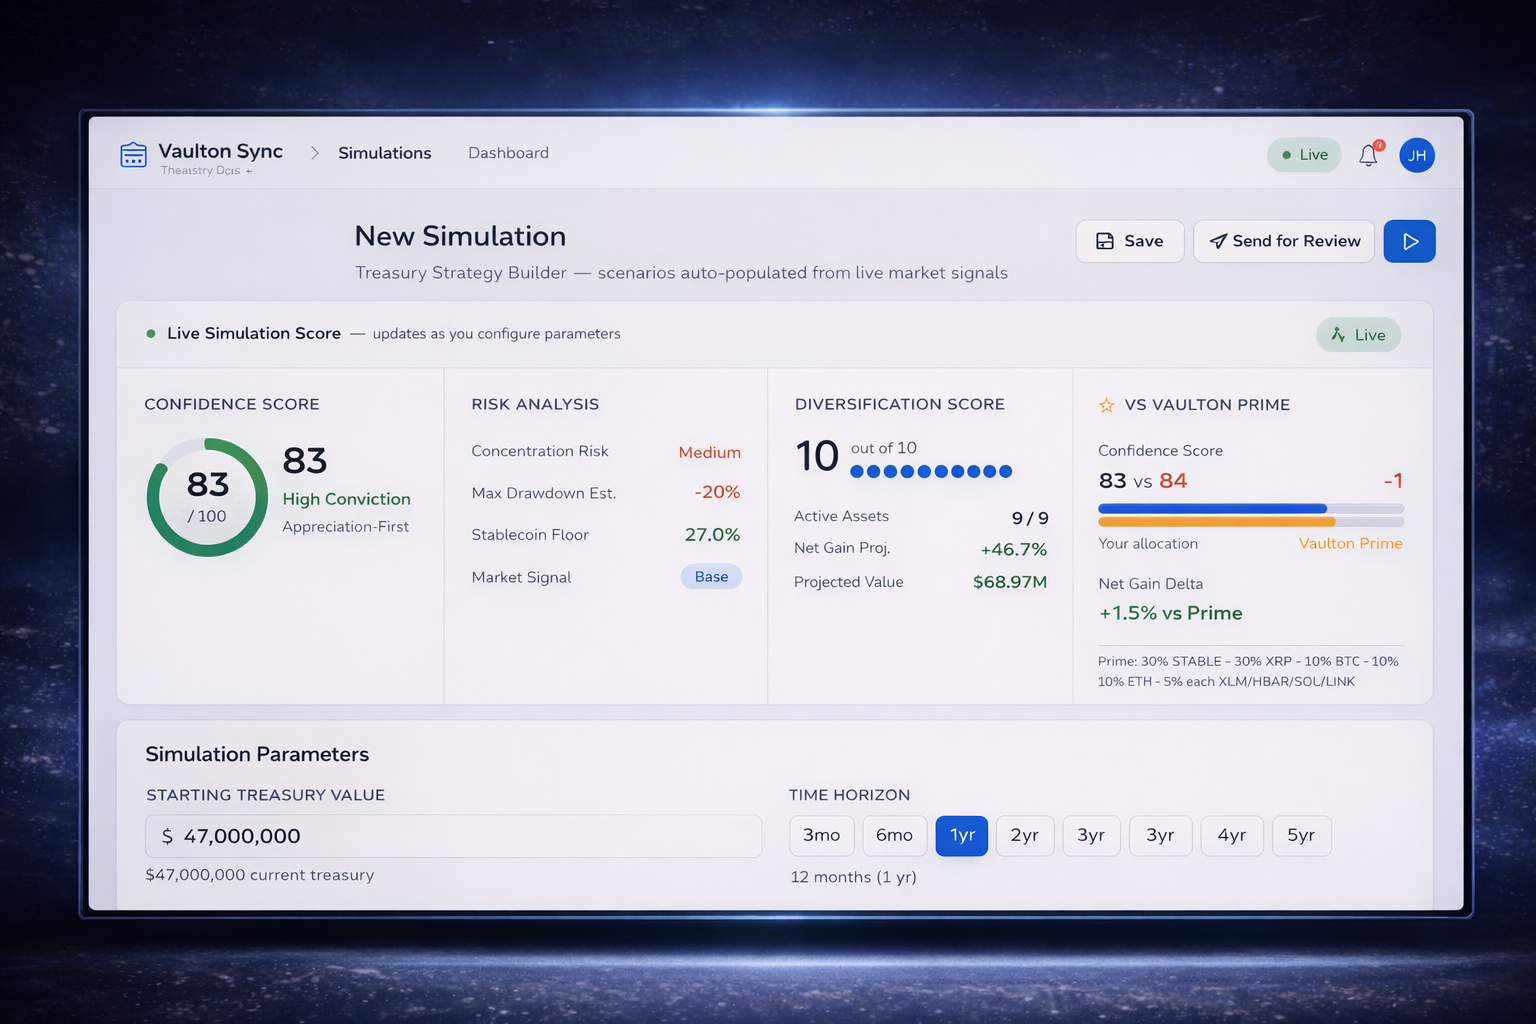Open the JH user avatar menu
The height and width of the screenshot is (1024, 1536).
(x=1417, y=155)
